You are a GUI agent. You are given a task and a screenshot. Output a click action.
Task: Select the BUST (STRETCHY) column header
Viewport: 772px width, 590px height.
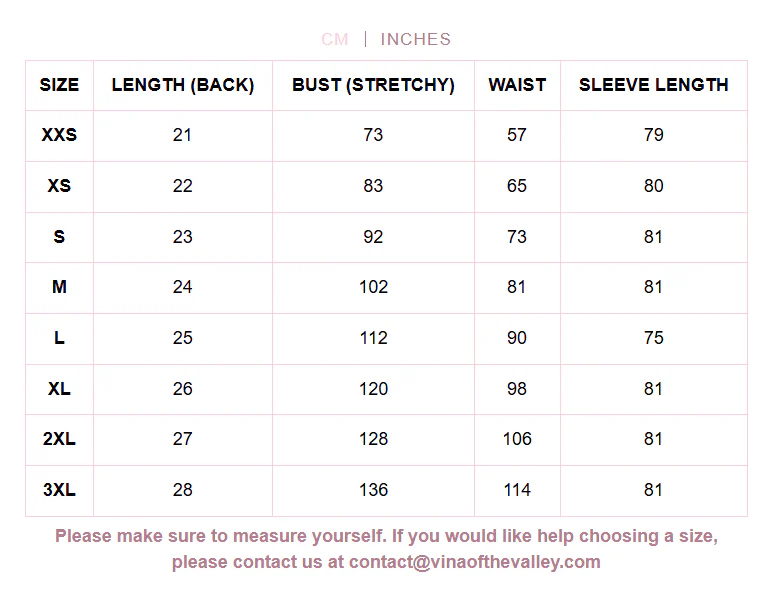[373, 85]
